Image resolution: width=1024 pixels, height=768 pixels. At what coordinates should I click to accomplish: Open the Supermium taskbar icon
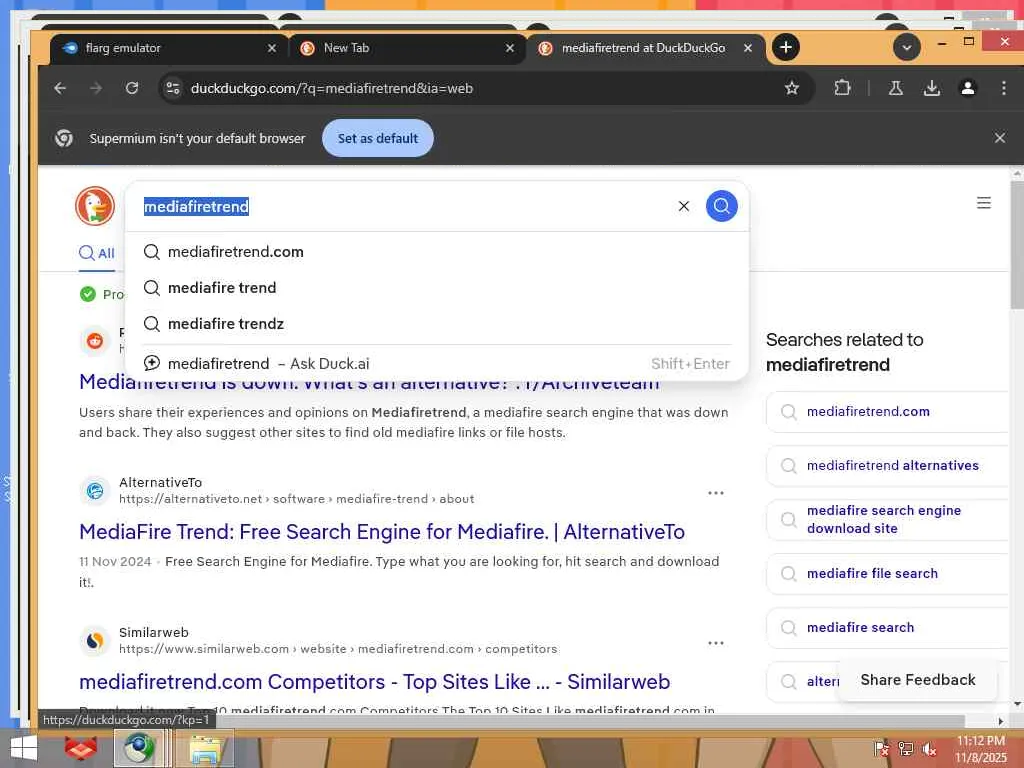pyautogui.click(x=140, y=748)
